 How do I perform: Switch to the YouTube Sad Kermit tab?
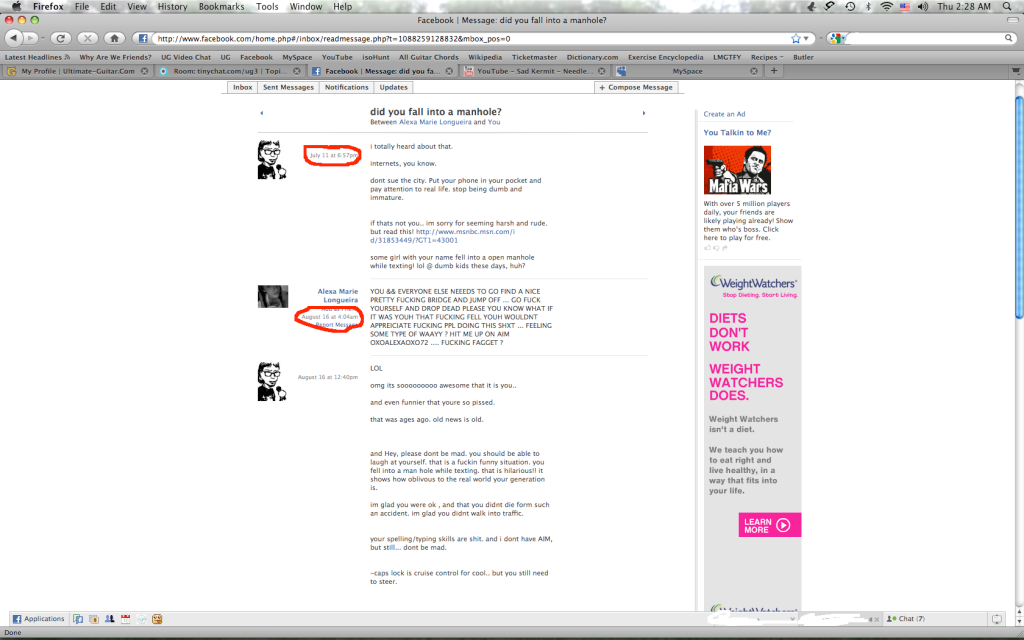[534, 71]
